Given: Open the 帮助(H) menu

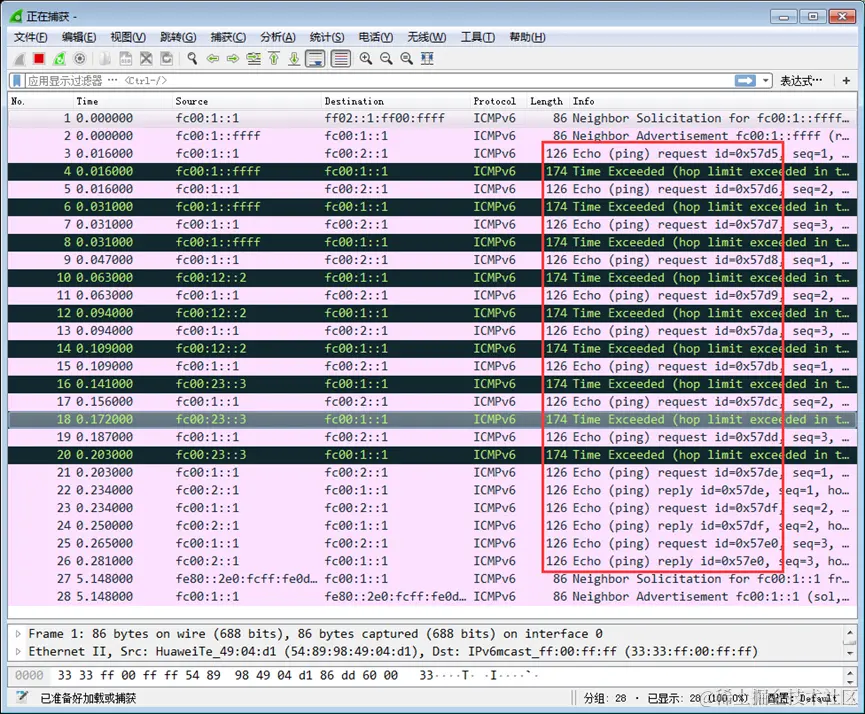Looking at the screenshot, I should [x=527, y=37].
